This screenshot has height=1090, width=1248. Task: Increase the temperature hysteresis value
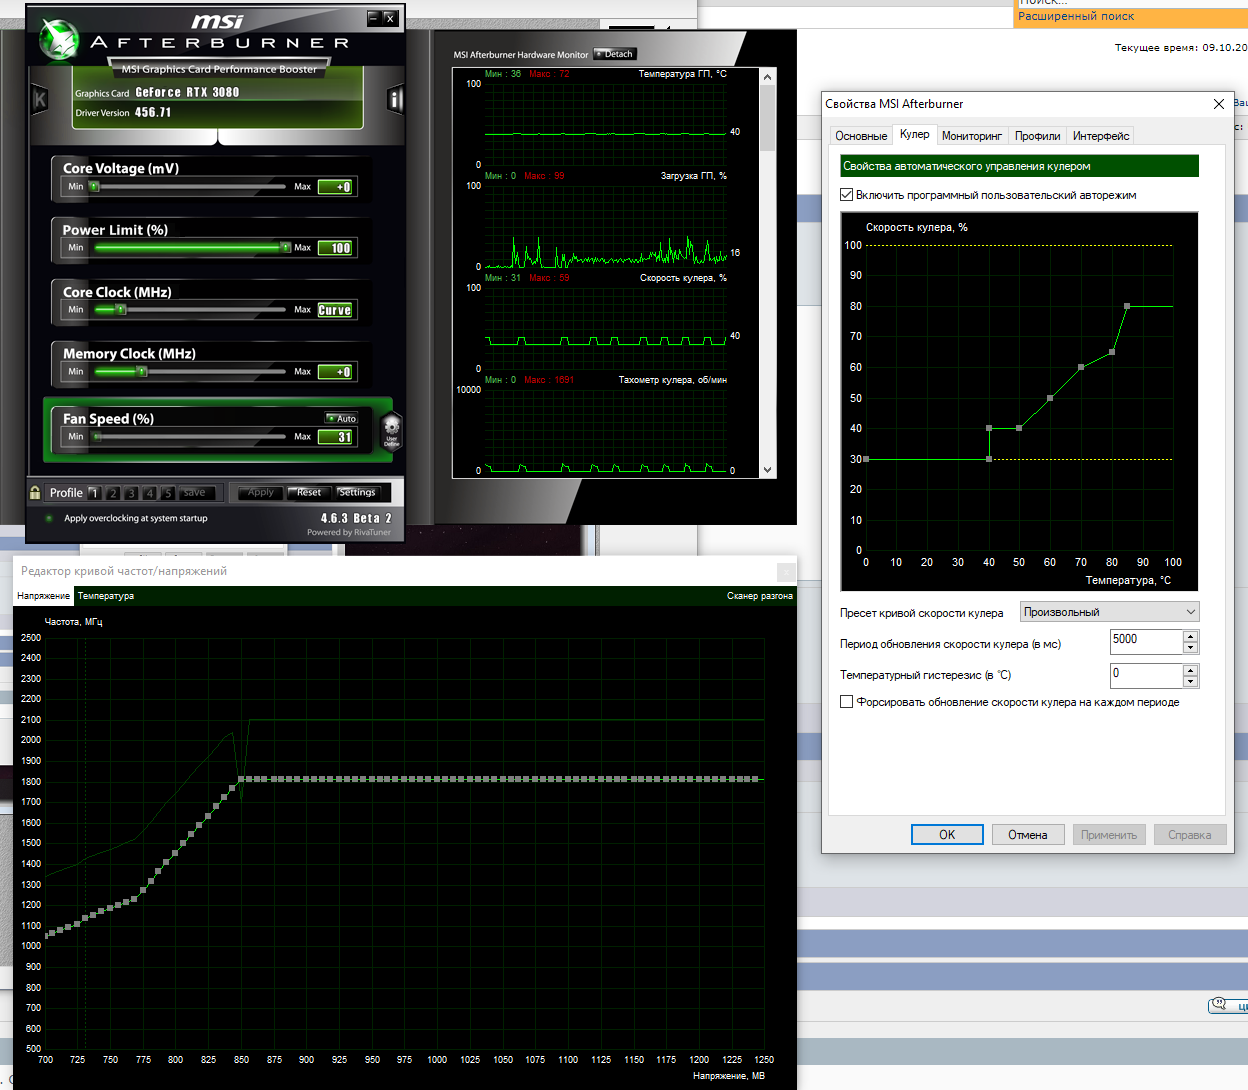(1190, 670)
